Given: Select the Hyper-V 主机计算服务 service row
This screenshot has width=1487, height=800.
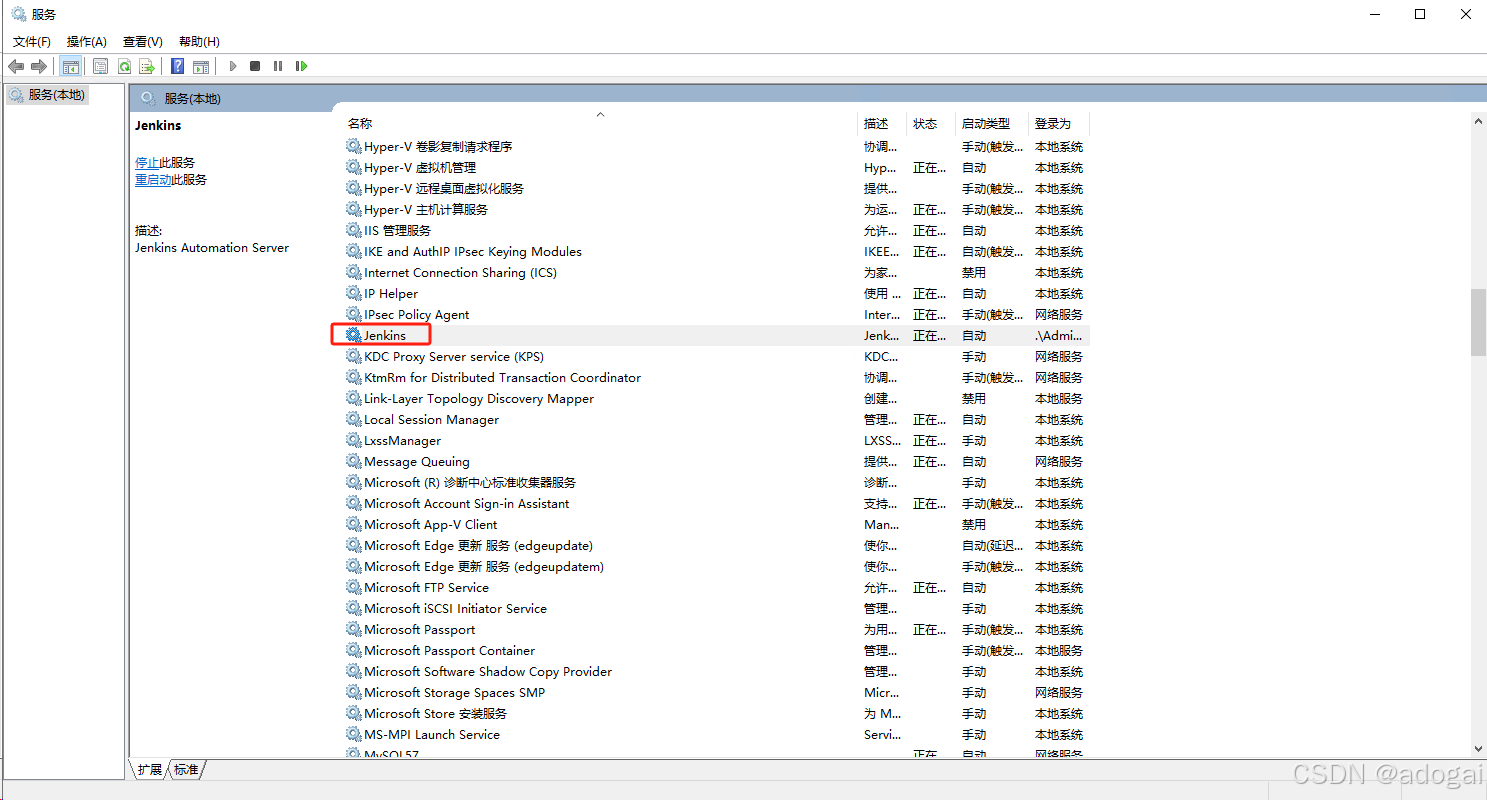Looking at the screenshot, I should tap(716, 209).
